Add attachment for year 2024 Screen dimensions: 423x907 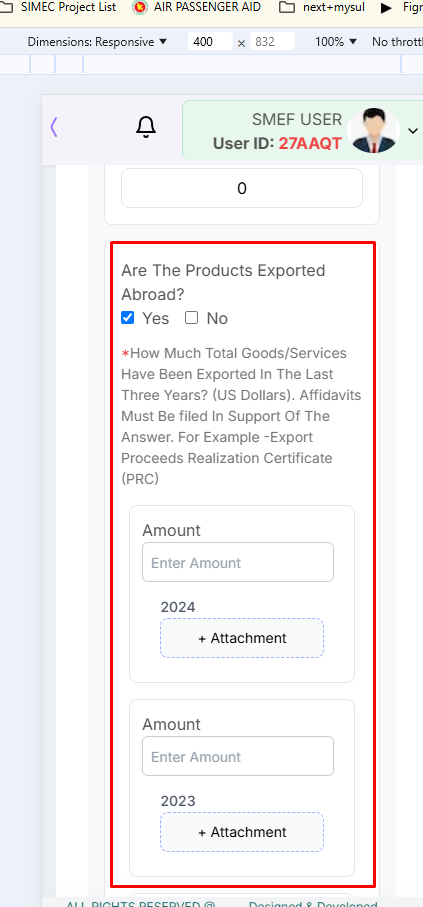[x=242, y=638]
